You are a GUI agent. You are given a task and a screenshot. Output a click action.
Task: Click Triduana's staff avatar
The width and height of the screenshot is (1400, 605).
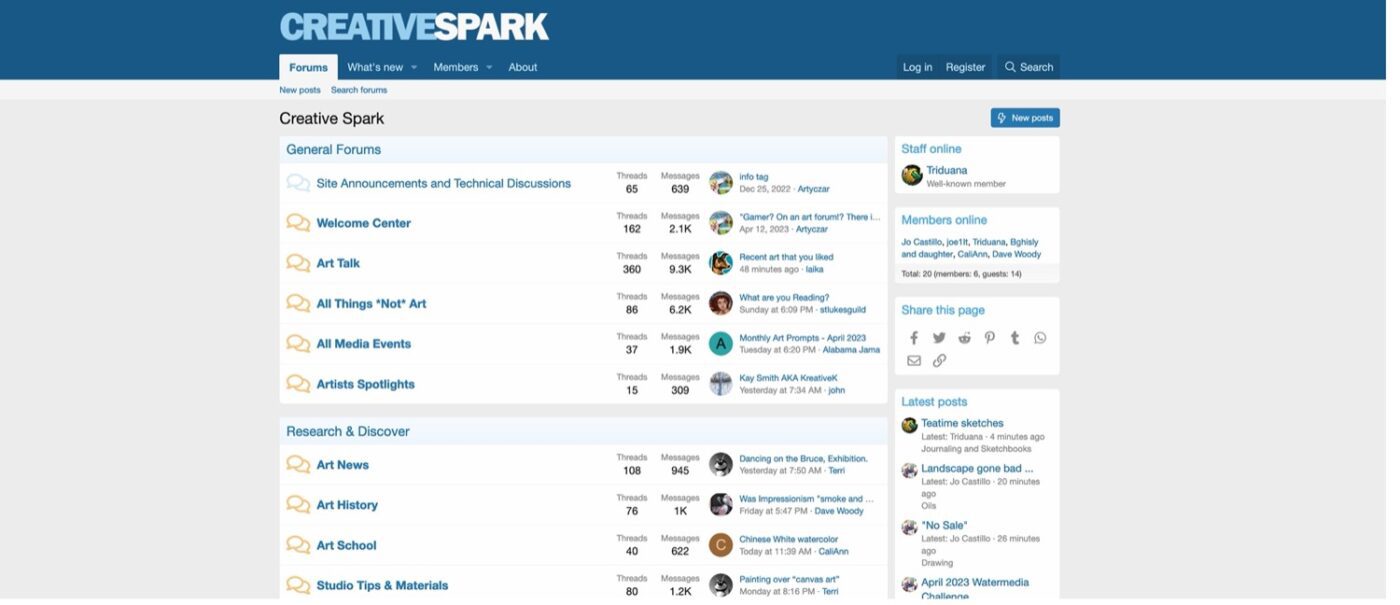911,175
